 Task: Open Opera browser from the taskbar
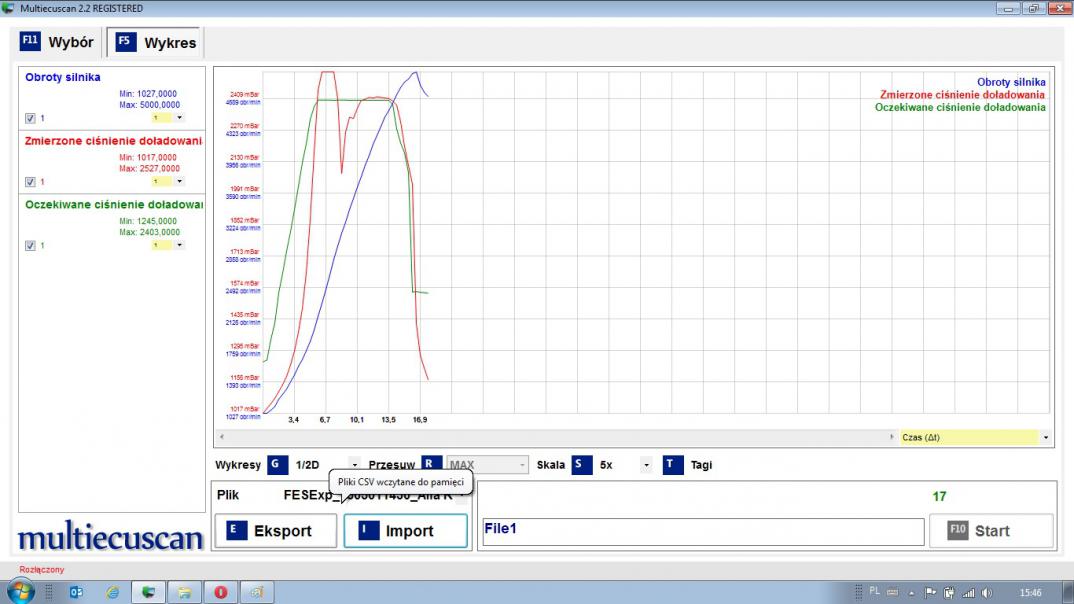coord(220,592)
